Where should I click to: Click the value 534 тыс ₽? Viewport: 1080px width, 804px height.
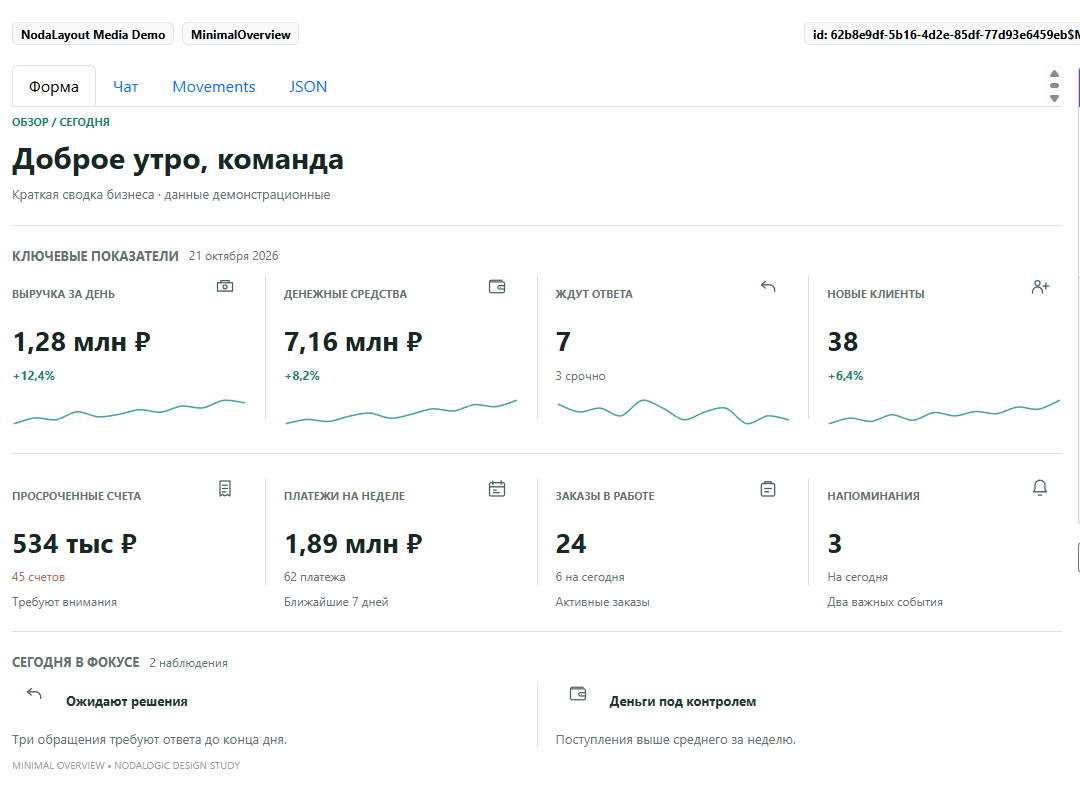74,544
